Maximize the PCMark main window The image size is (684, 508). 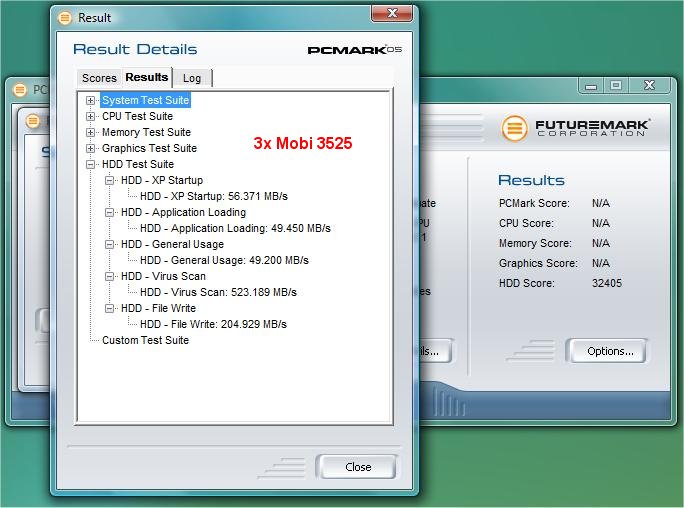click(x=616, y=85)
